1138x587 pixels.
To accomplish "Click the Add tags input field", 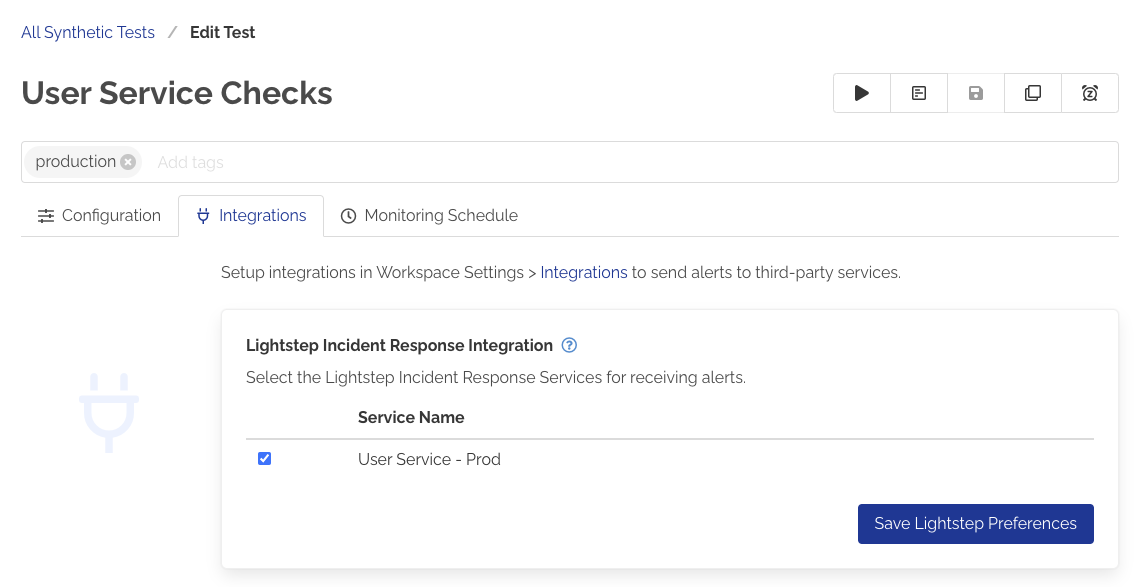I will pos(250,161).
